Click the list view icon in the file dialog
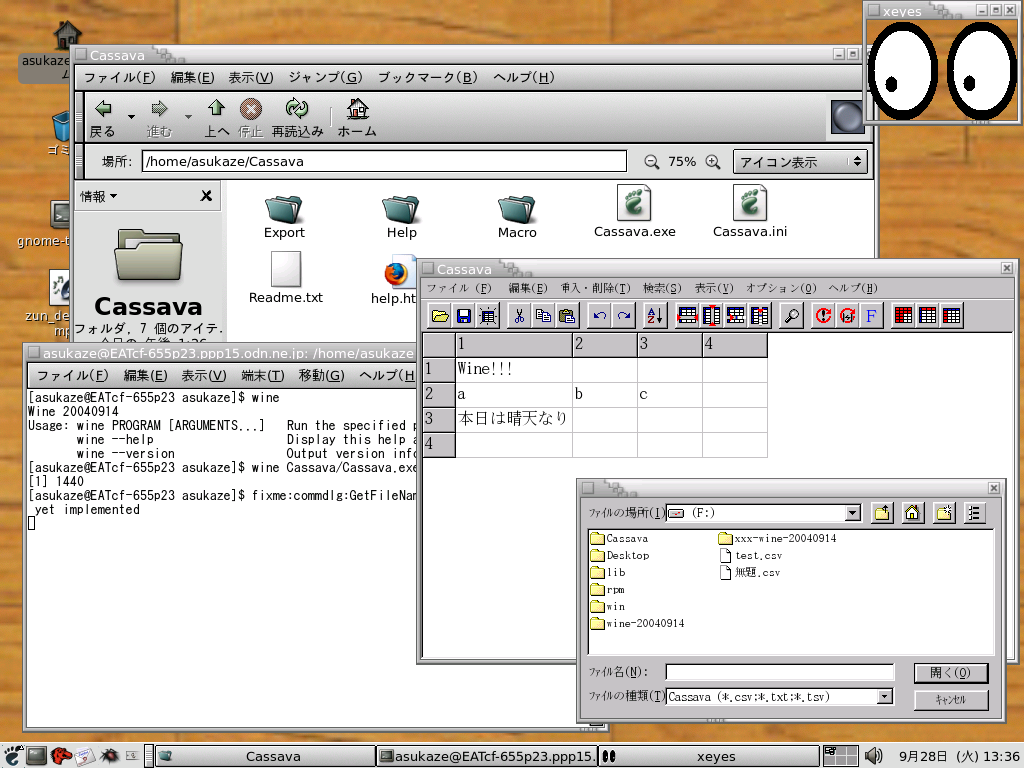This screenshot has height=768, width=1024. coord(974,513)
